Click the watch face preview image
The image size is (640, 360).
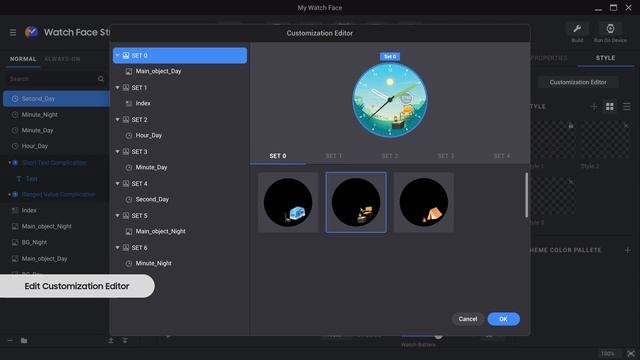pos(390,100)
